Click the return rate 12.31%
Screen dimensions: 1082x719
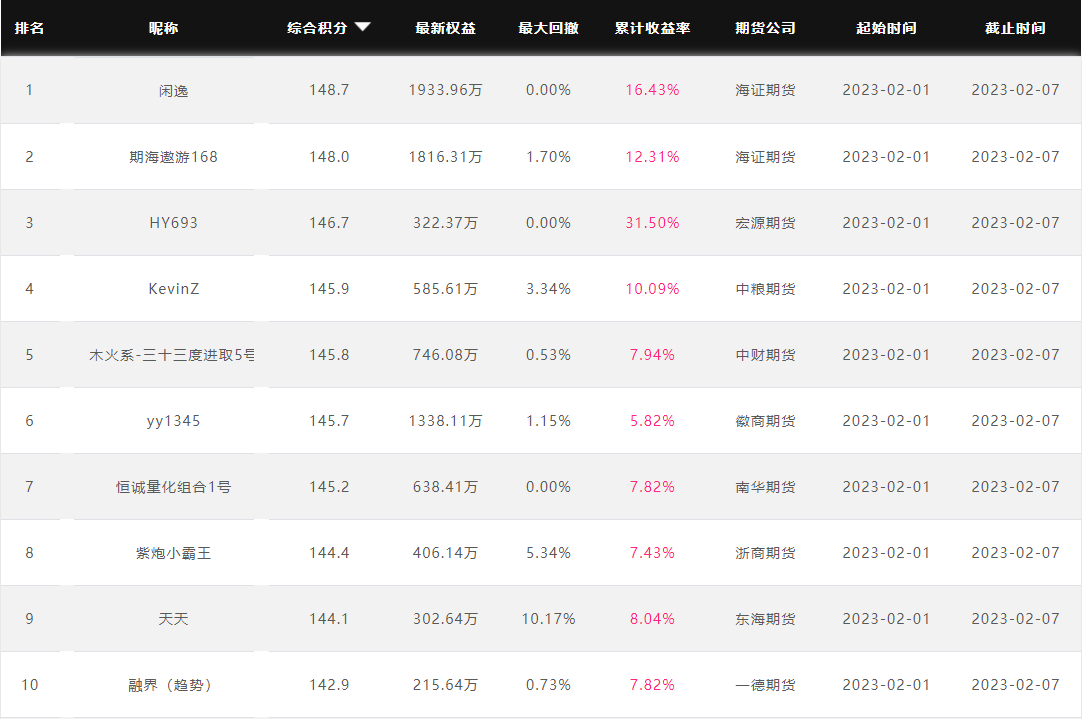pos(653,157)
